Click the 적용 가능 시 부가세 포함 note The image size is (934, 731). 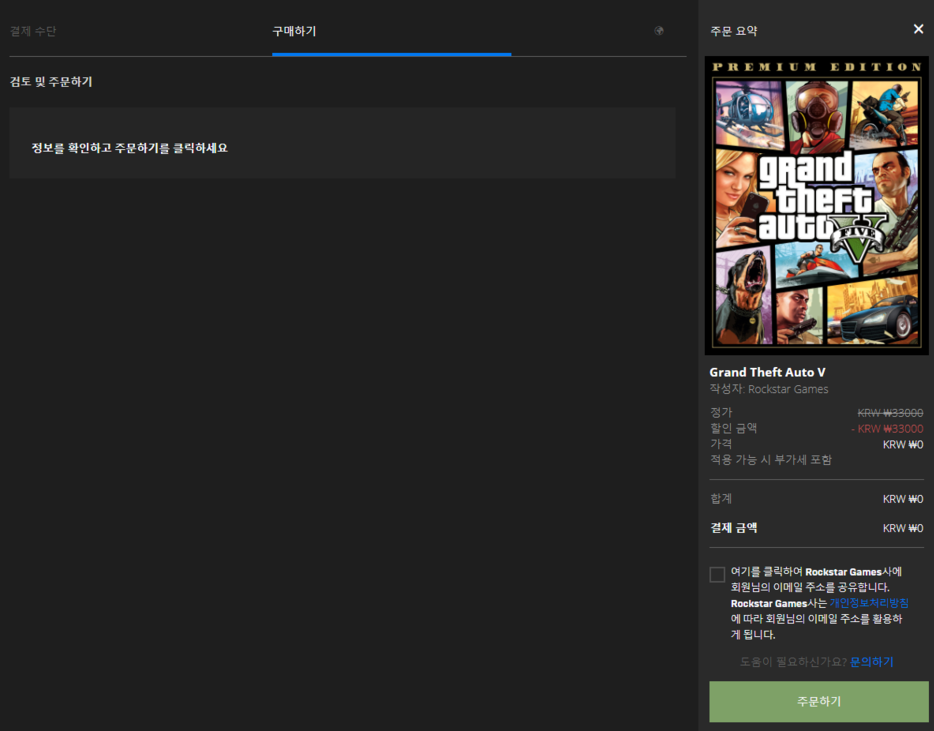770,459
